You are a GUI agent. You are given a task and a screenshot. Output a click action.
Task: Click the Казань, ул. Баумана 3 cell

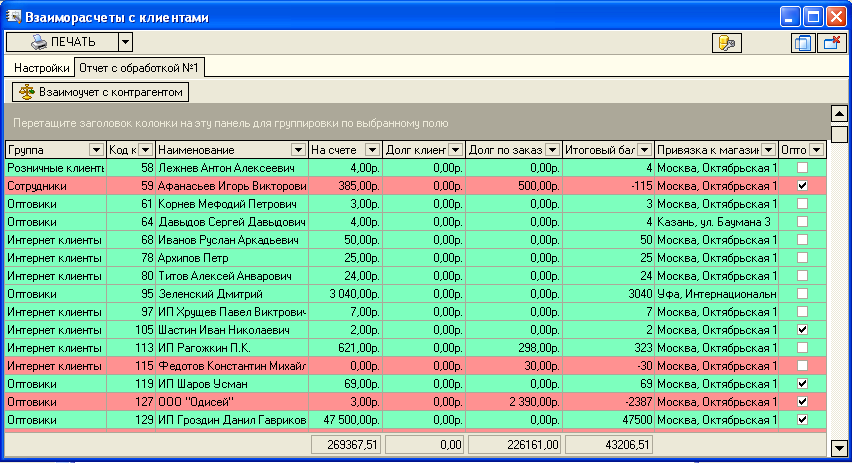click(716, 222)
